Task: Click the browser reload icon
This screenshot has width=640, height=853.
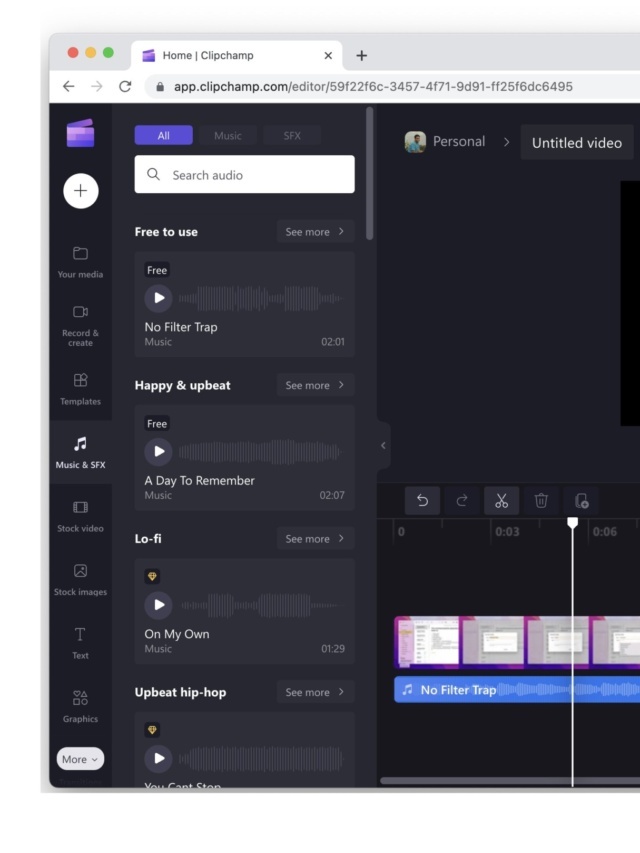Action: [x=125, y=86]
